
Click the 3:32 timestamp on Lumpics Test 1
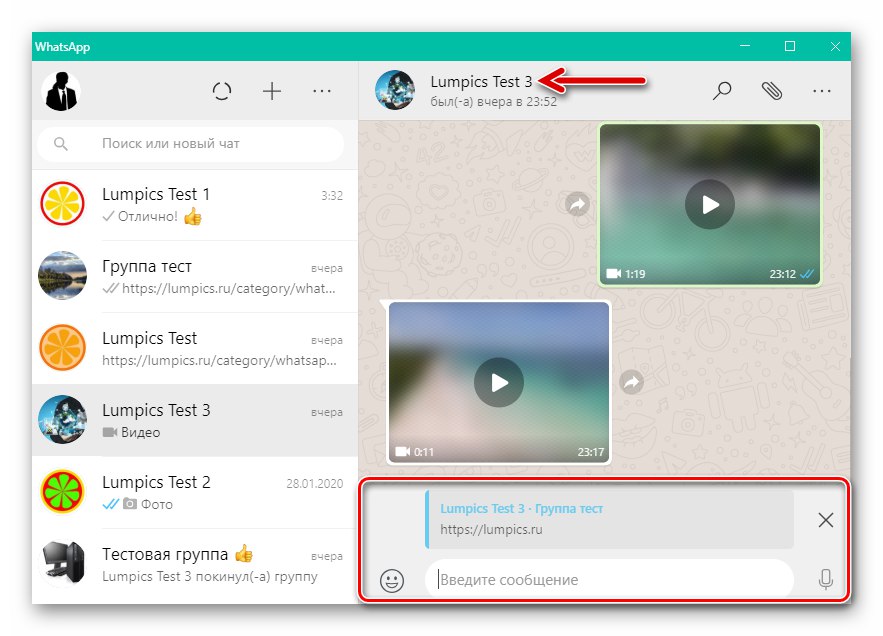click(x=332, y=195)
